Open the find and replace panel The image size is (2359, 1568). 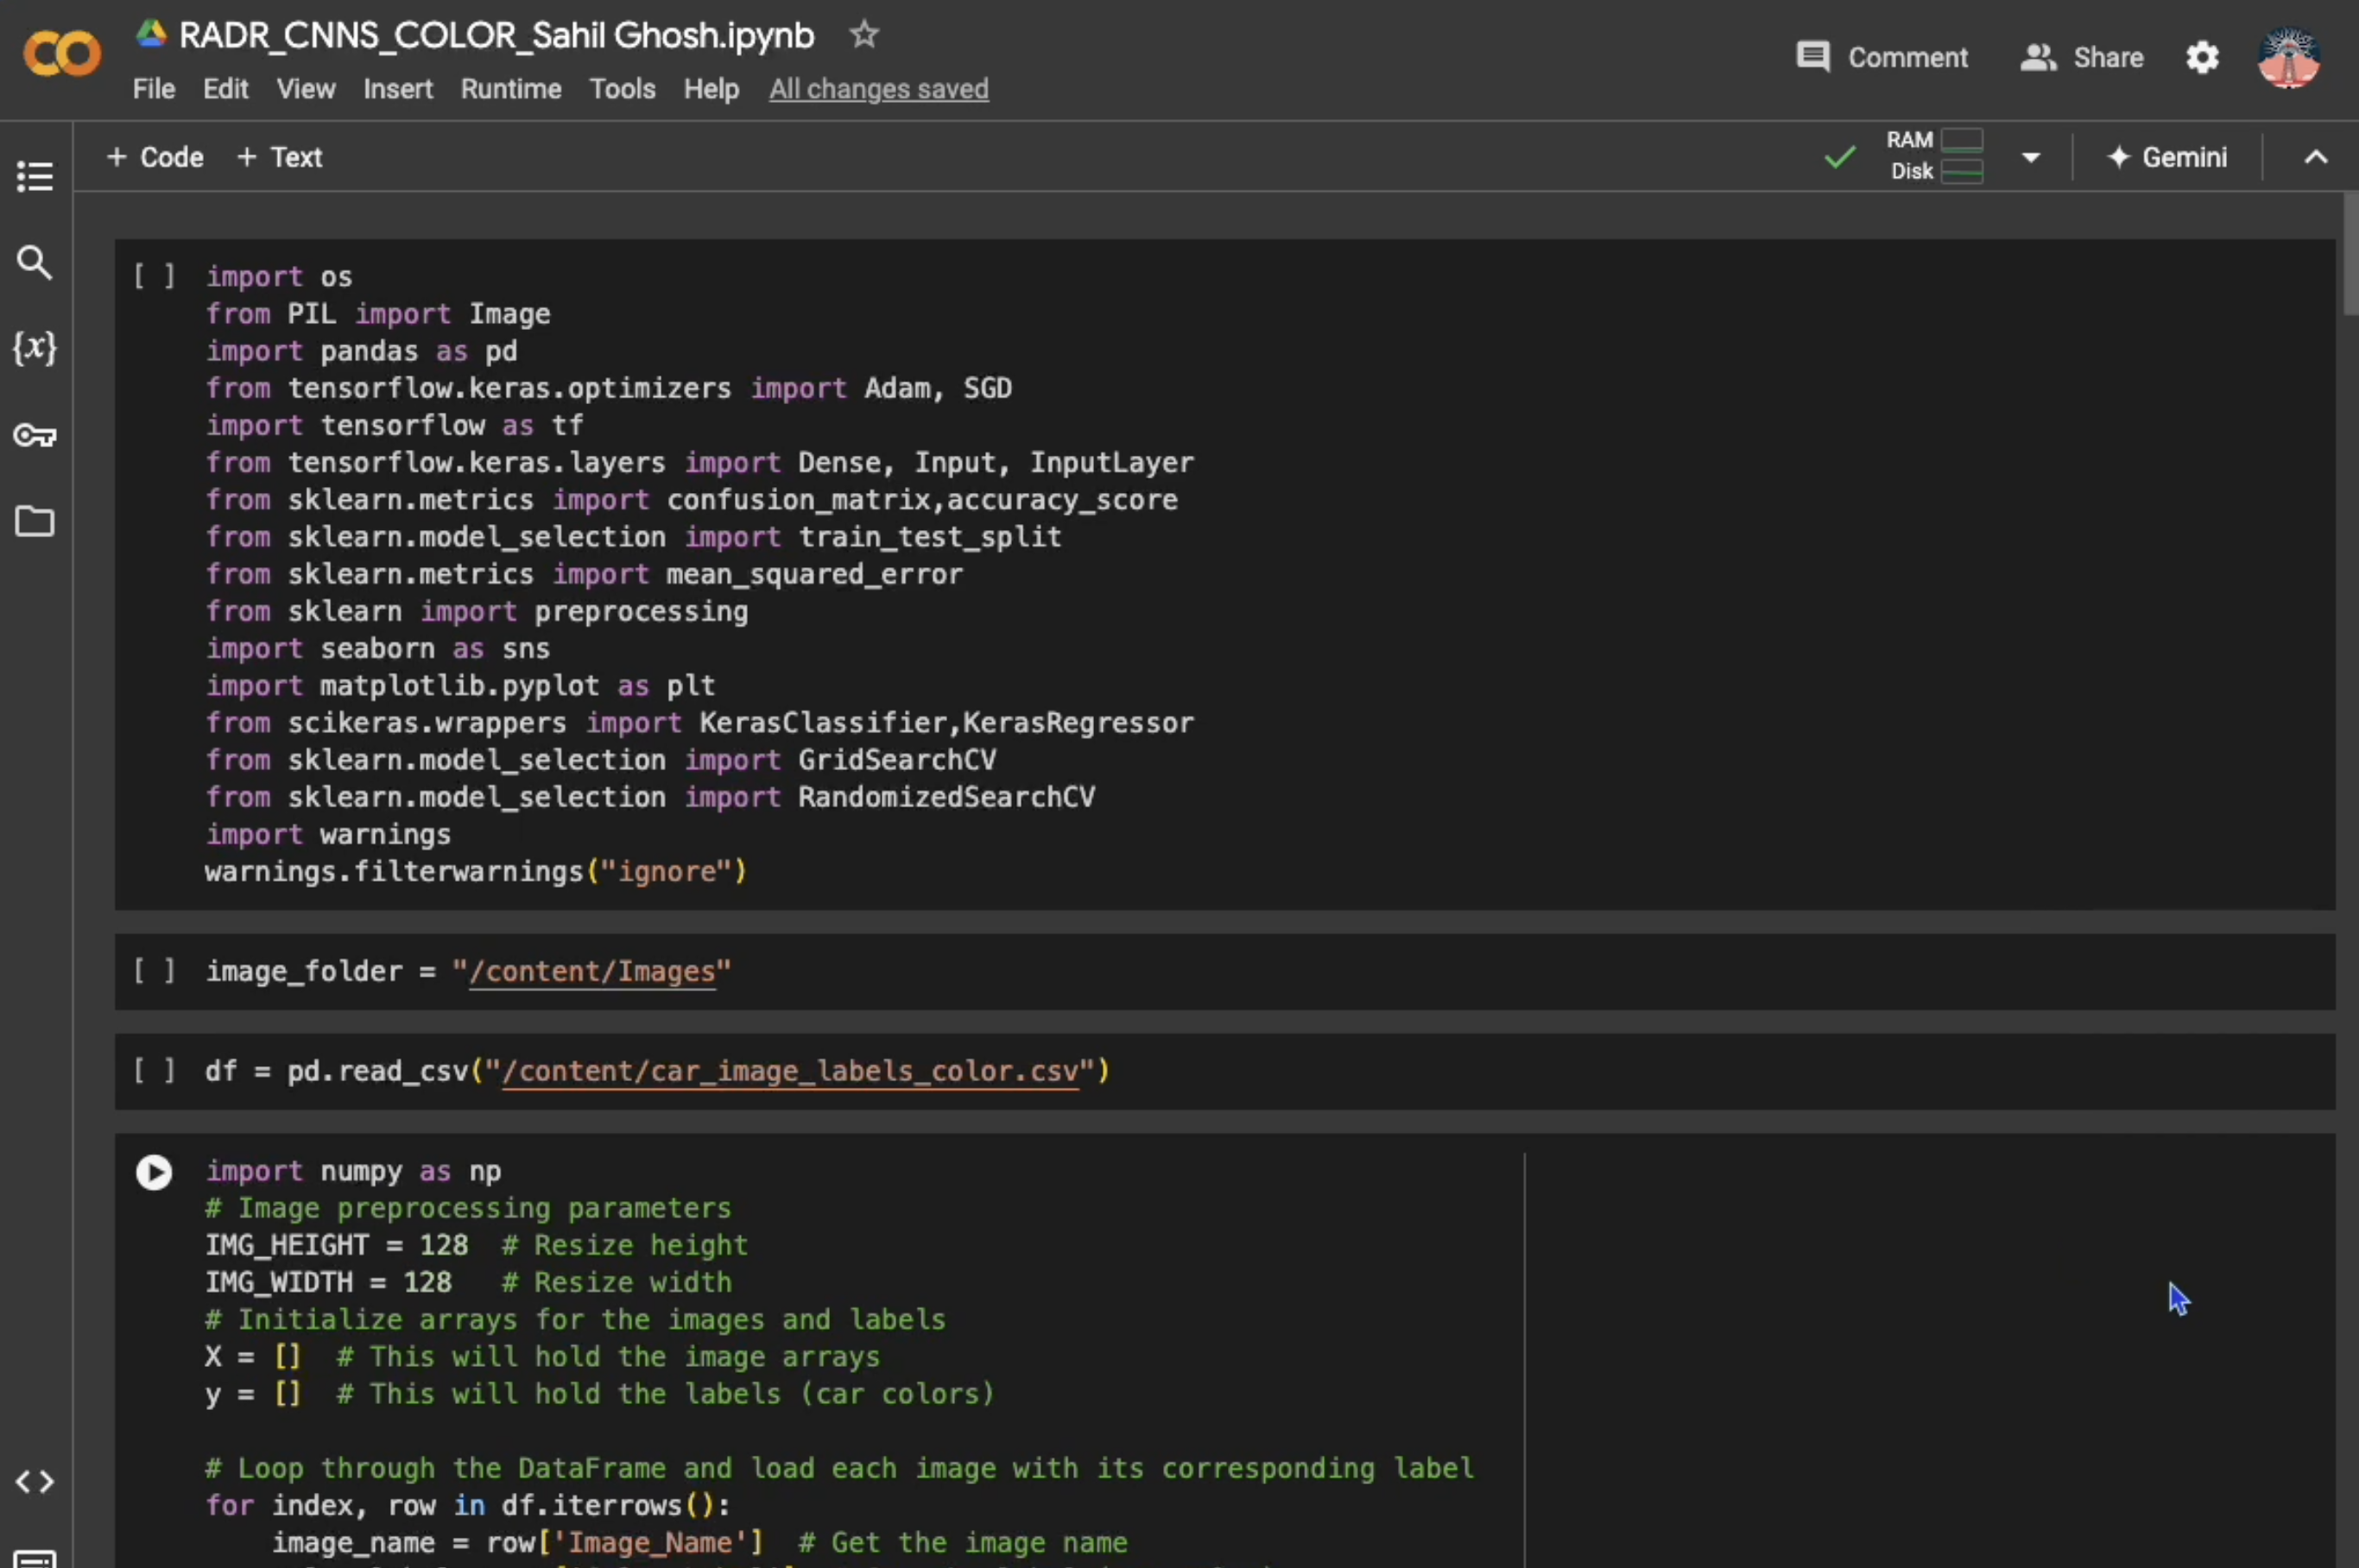point(35,263)
